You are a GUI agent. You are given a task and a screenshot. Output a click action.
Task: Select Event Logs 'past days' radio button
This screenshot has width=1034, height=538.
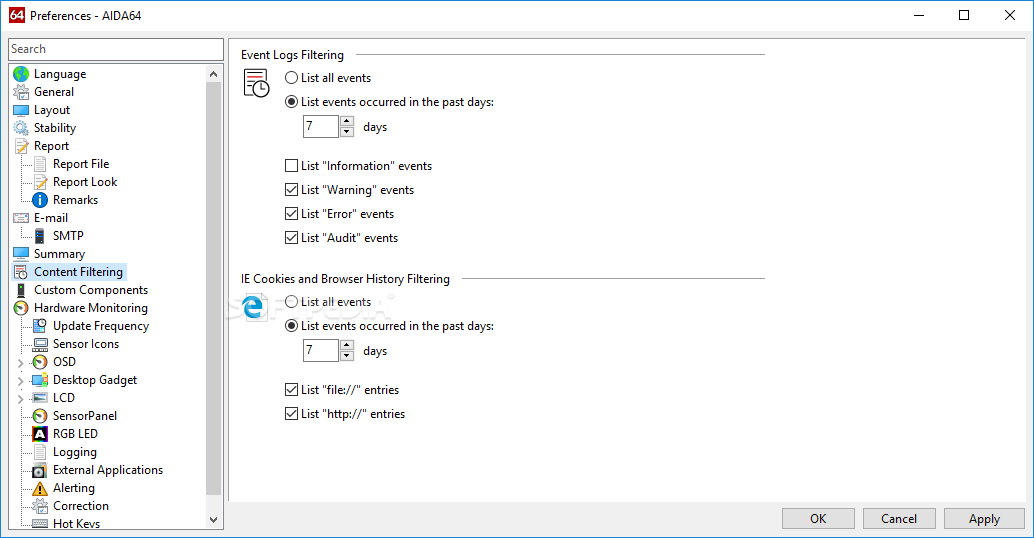click(291, 102)
